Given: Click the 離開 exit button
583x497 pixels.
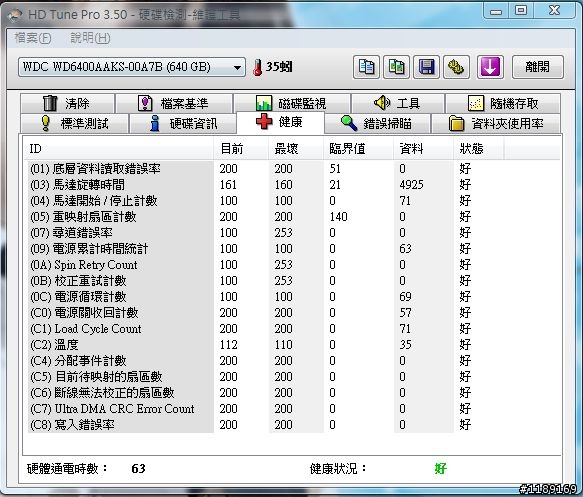Looking at the screenshot, I should point(538,67).
